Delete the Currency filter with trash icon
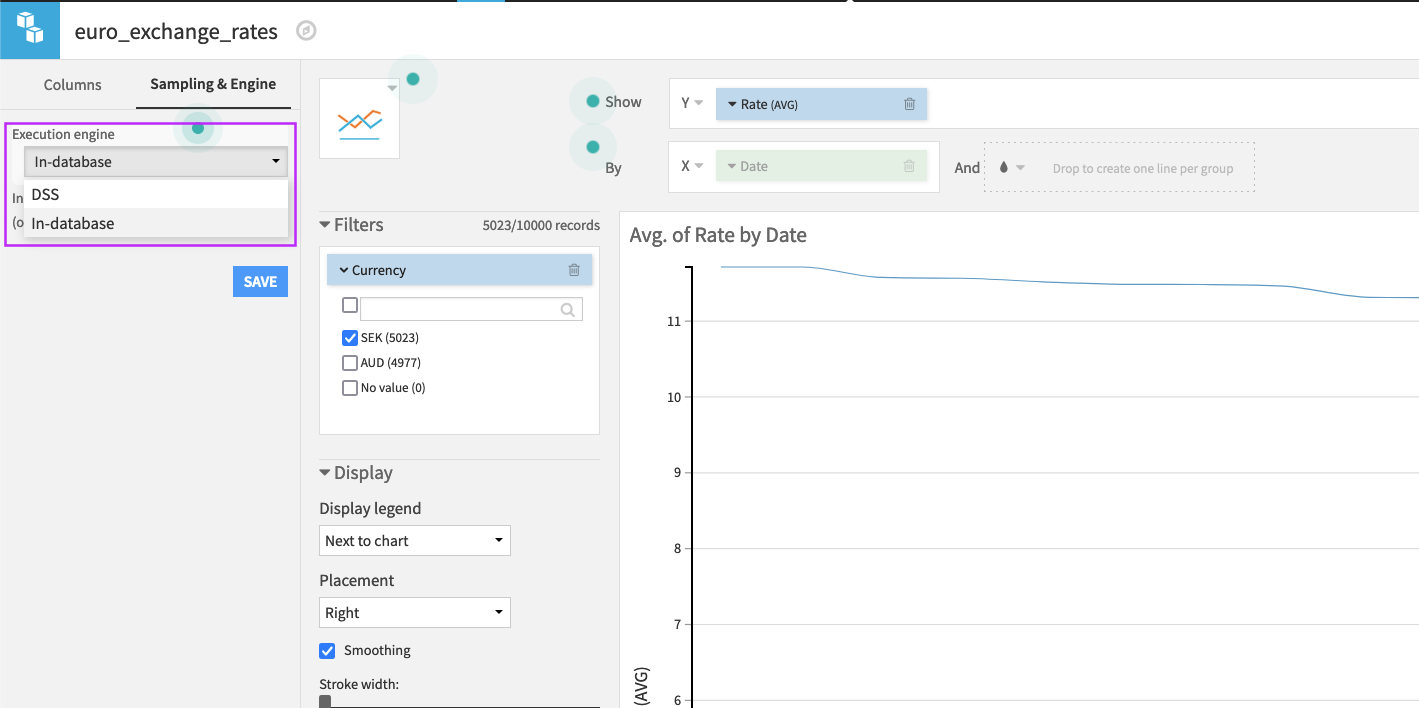1419x708 pixels. (574, 270)
